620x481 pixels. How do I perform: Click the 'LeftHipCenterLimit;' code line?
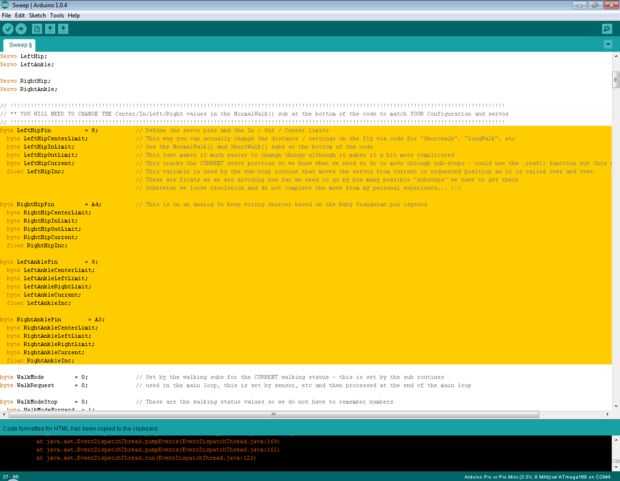(x=47, y=138)
